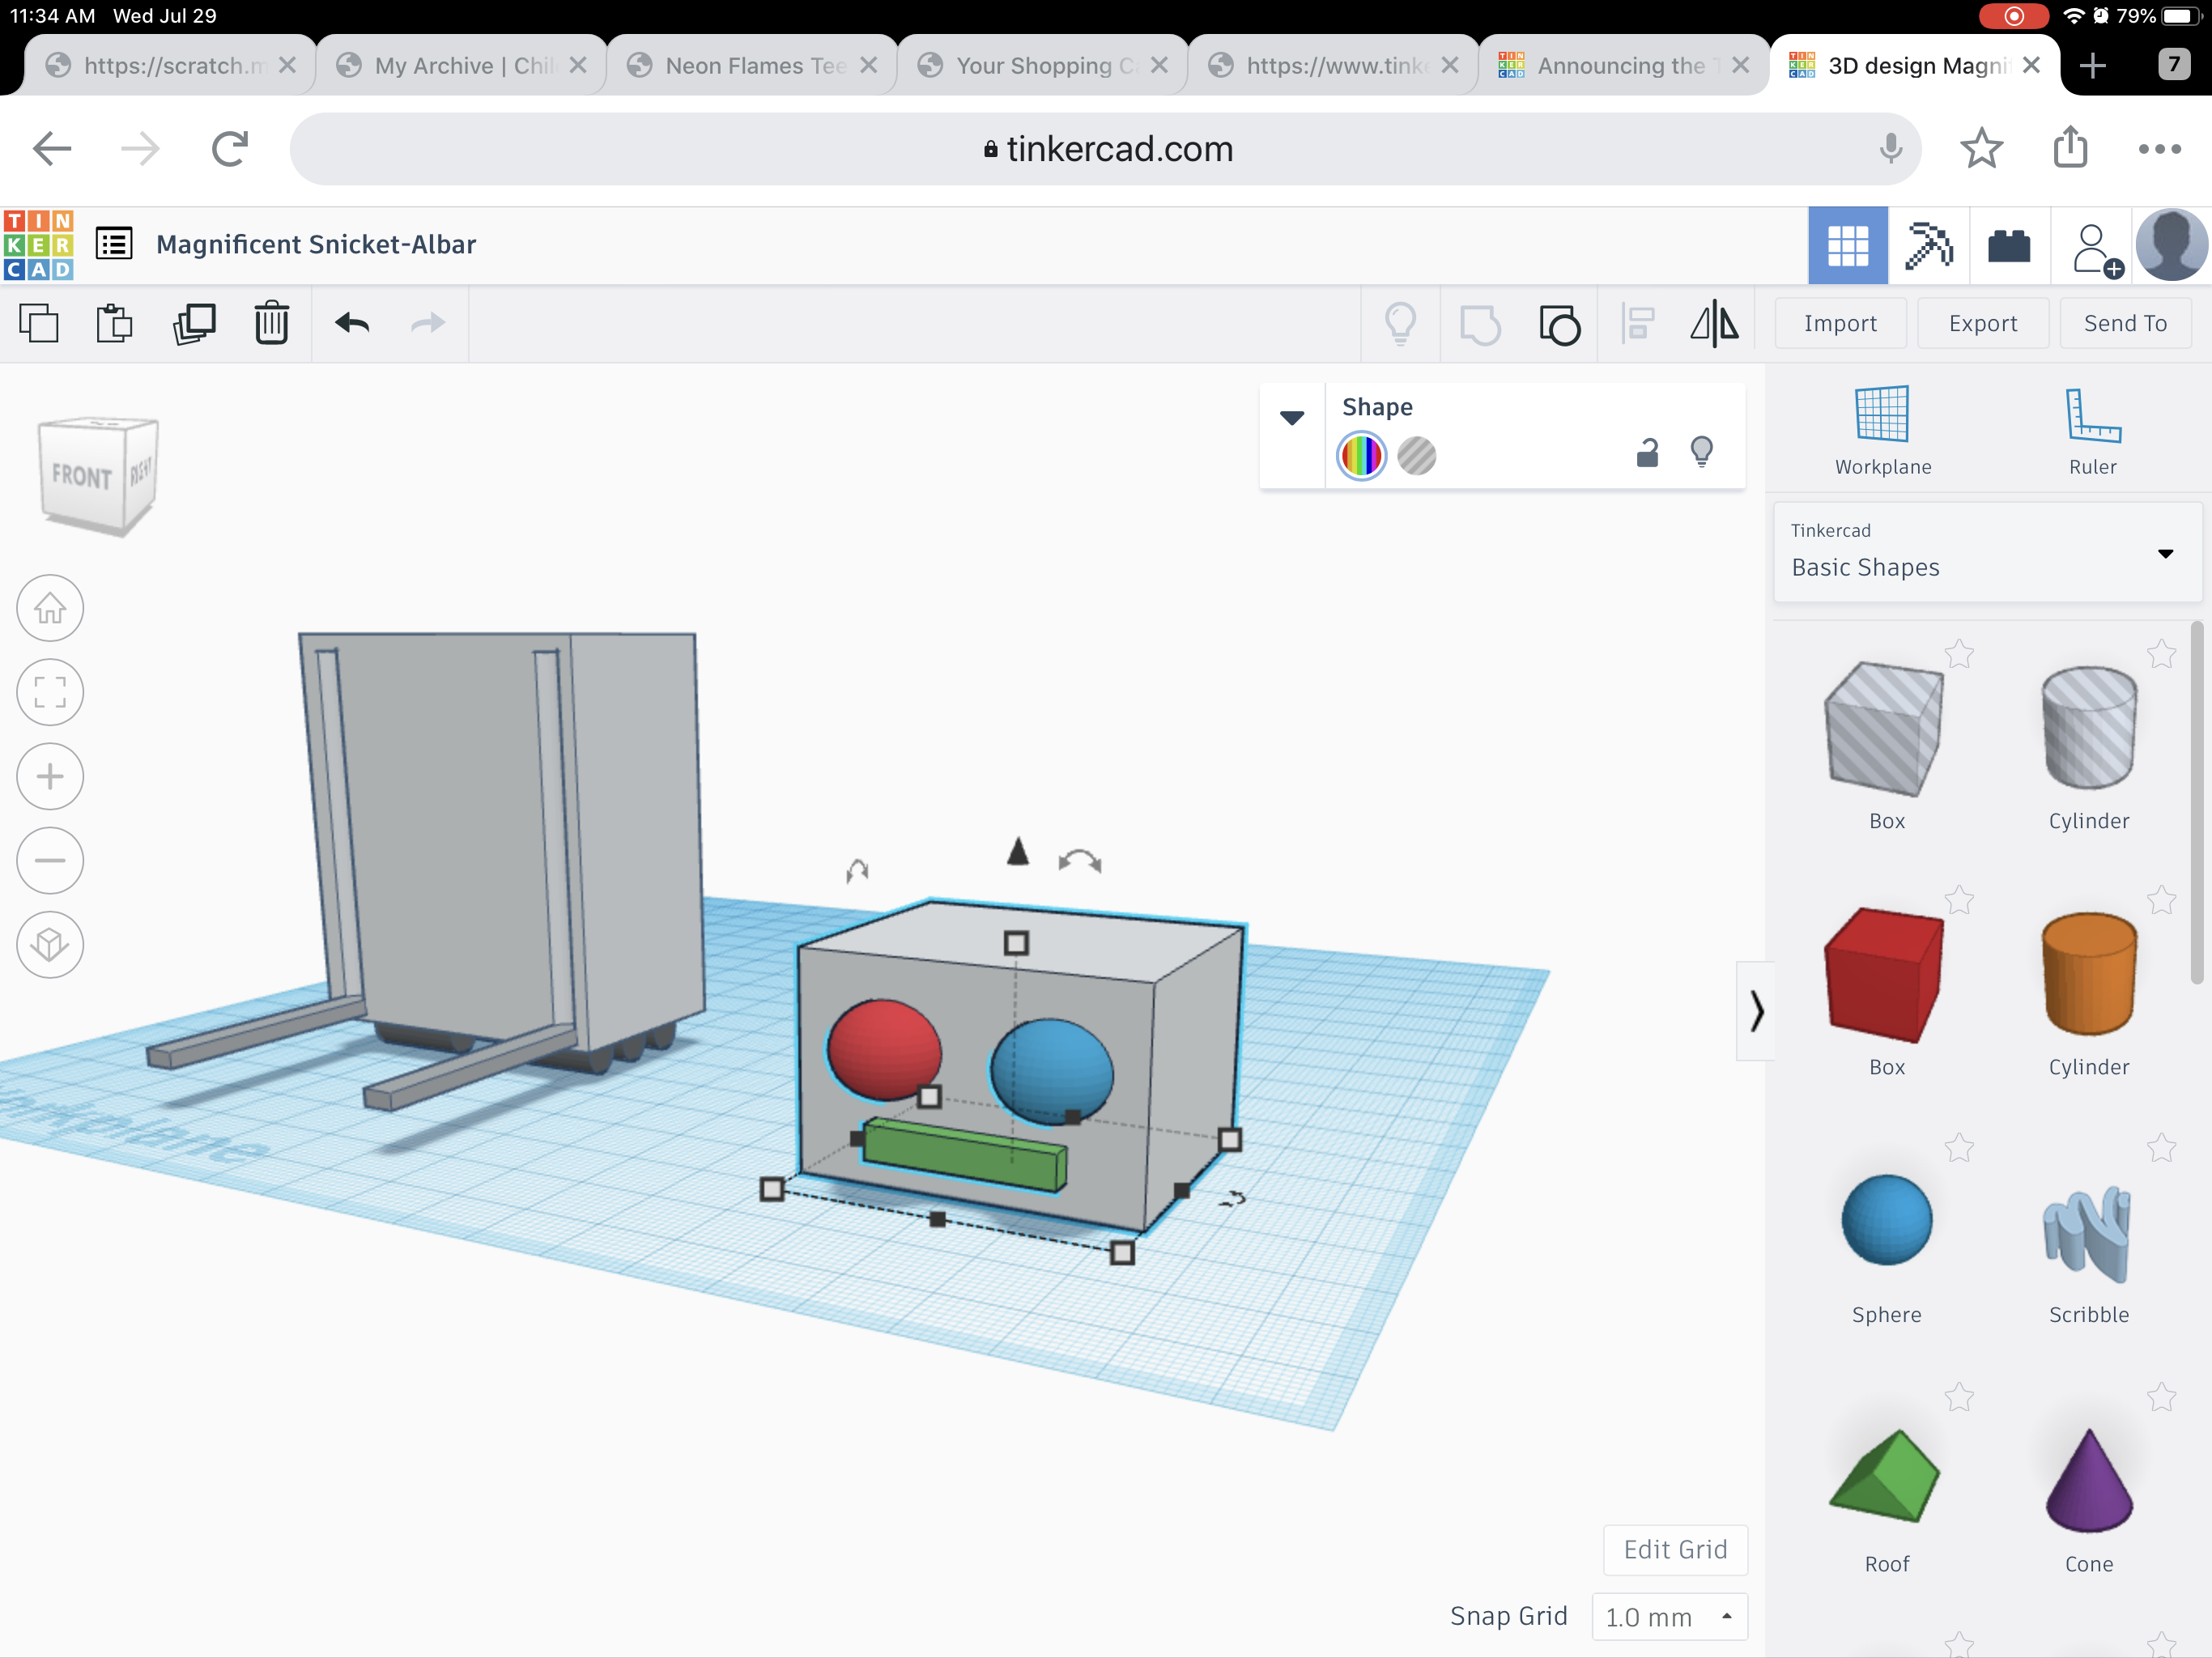The width and height of the screenshot is (2212, 1658).
Task: Open the designs list icon
Action: pos(114,244)
